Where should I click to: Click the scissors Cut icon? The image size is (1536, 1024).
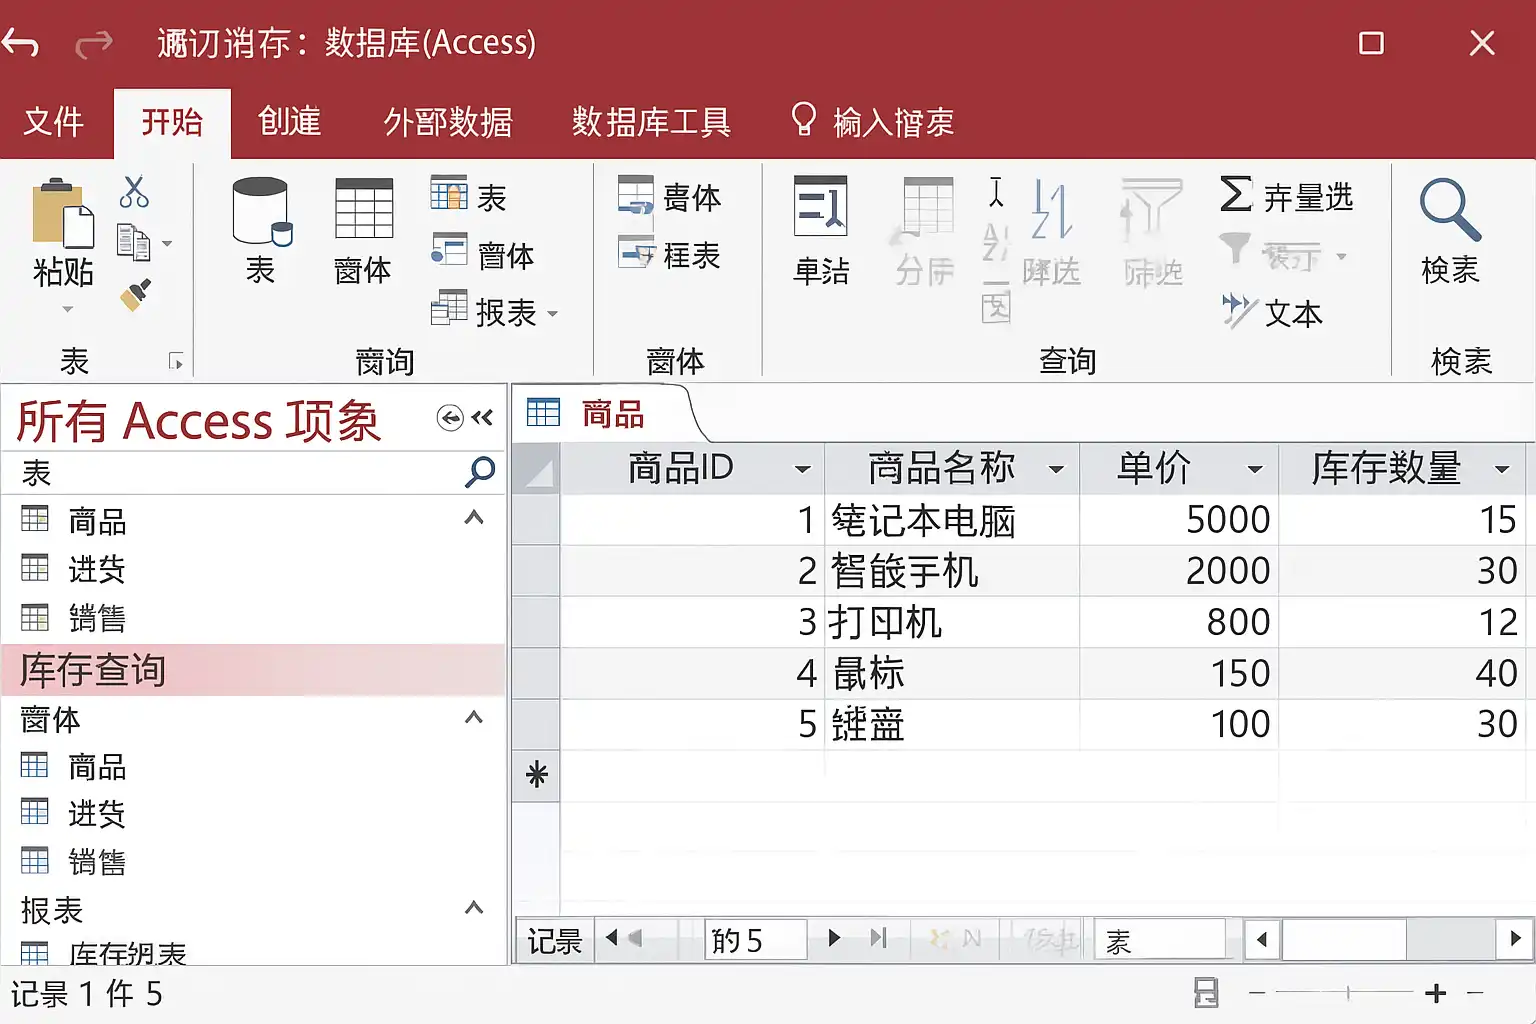133,192
